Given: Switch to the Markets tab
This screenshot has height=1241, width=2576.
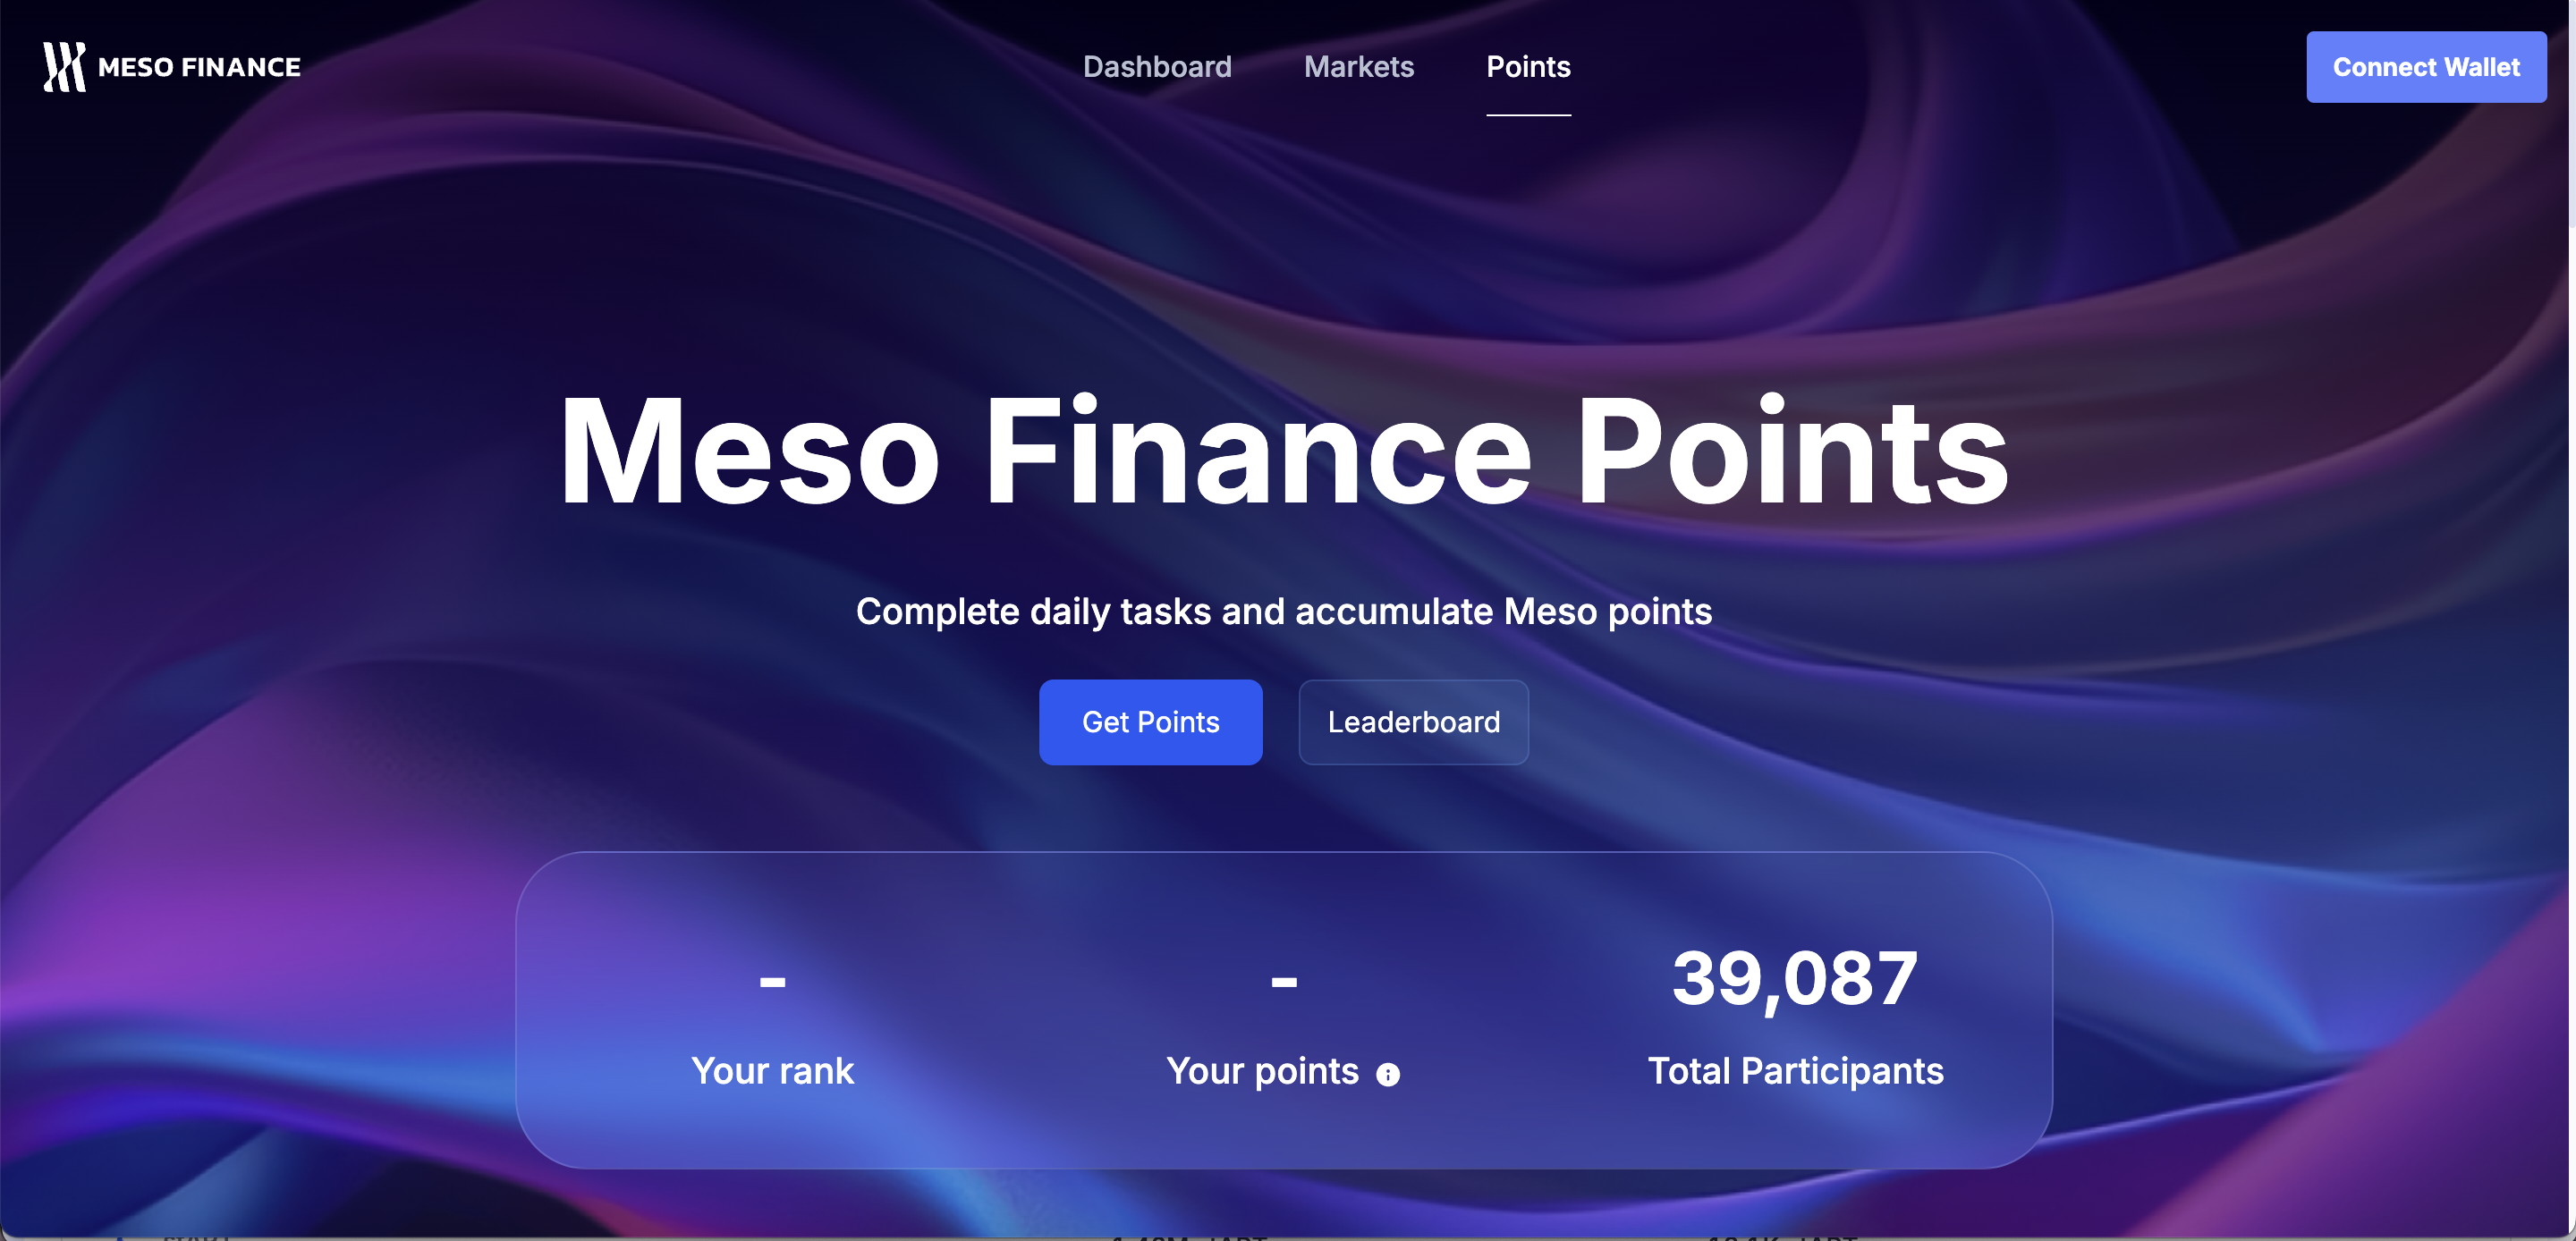Looking at the screenshot, I should click(x=1358, y=67).
